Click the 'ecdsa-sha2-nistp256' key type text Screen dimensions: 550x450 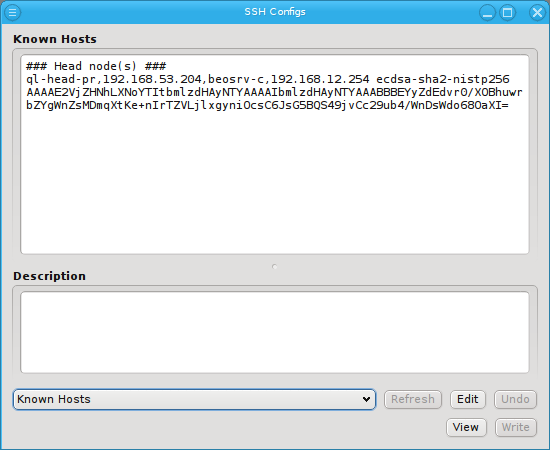point(443,79)
